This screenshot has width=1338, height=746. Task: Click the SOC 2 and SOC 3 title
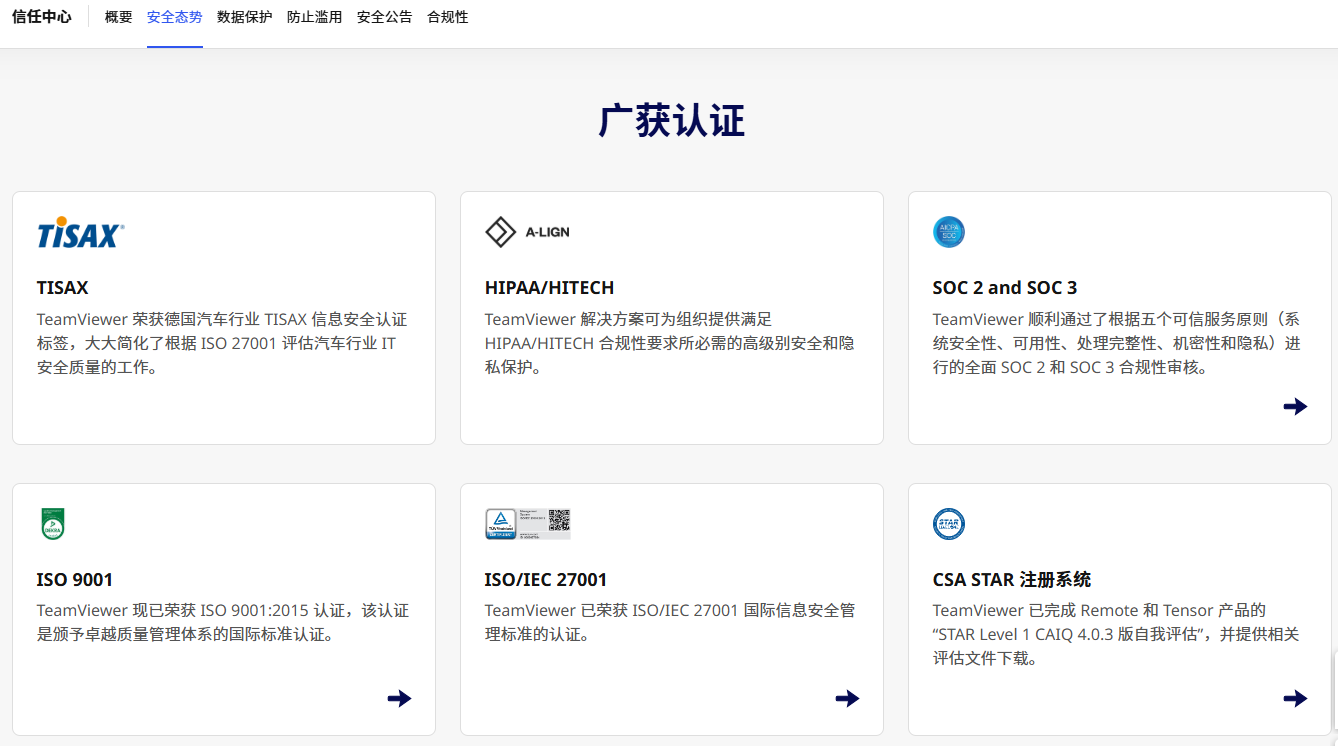(1005, 288)
